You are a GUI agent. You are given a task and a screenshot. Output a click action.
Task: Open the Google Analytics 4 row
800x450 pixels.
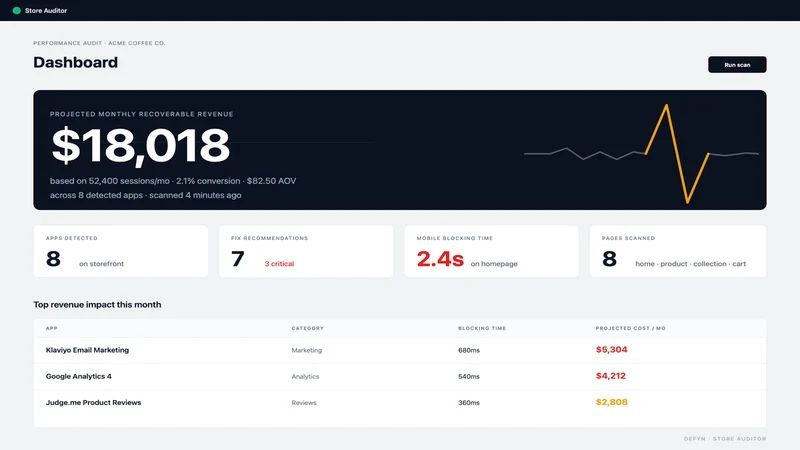(x=400, y=377)
